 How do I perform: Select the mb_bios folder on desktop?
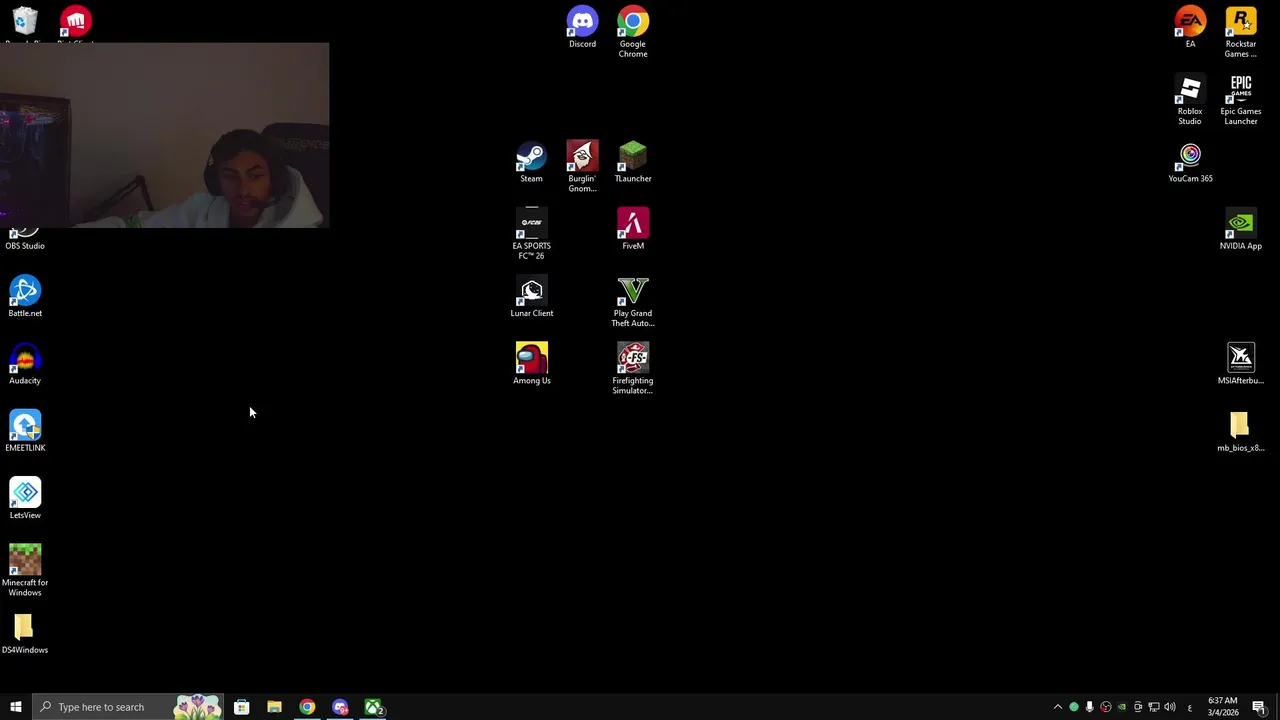(x=1240, y=431)
